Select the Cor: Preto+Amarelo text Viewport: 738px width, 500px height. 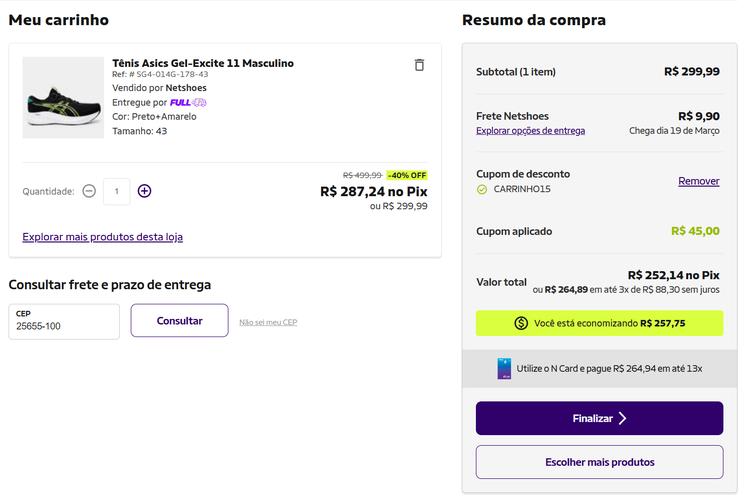click(154, 117)
